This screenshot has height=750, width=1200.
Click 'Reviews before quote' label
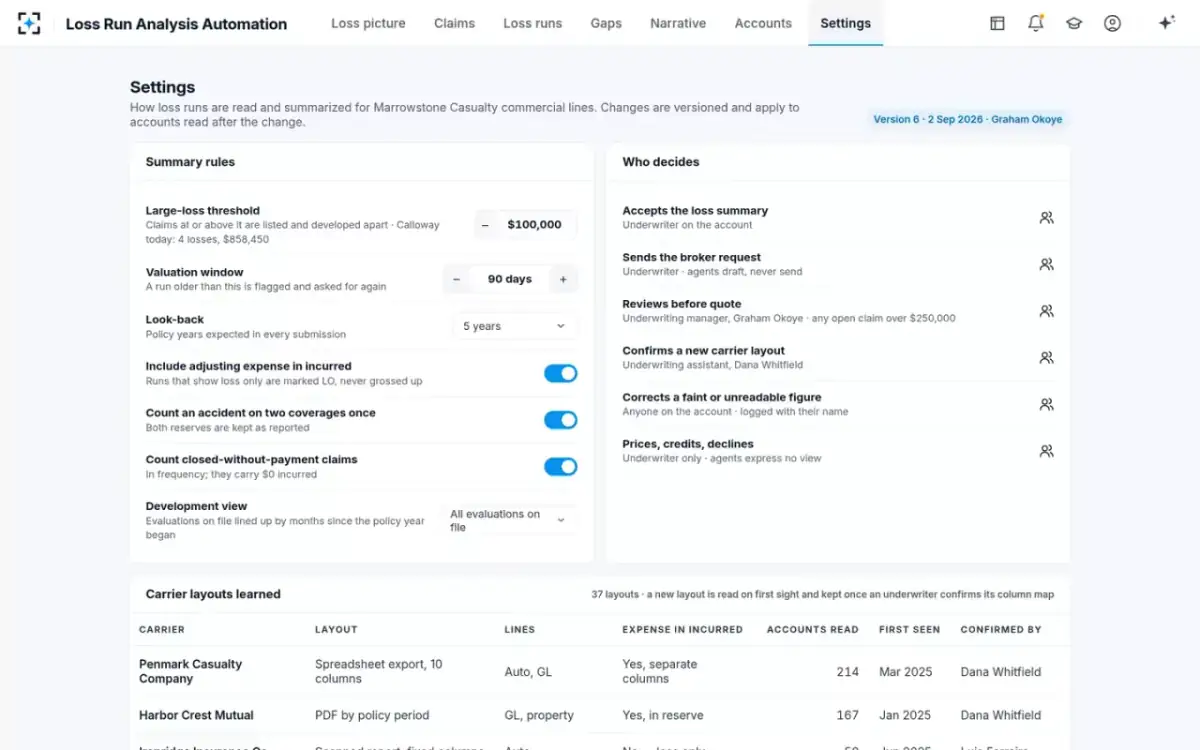click(x=682, y=304)
